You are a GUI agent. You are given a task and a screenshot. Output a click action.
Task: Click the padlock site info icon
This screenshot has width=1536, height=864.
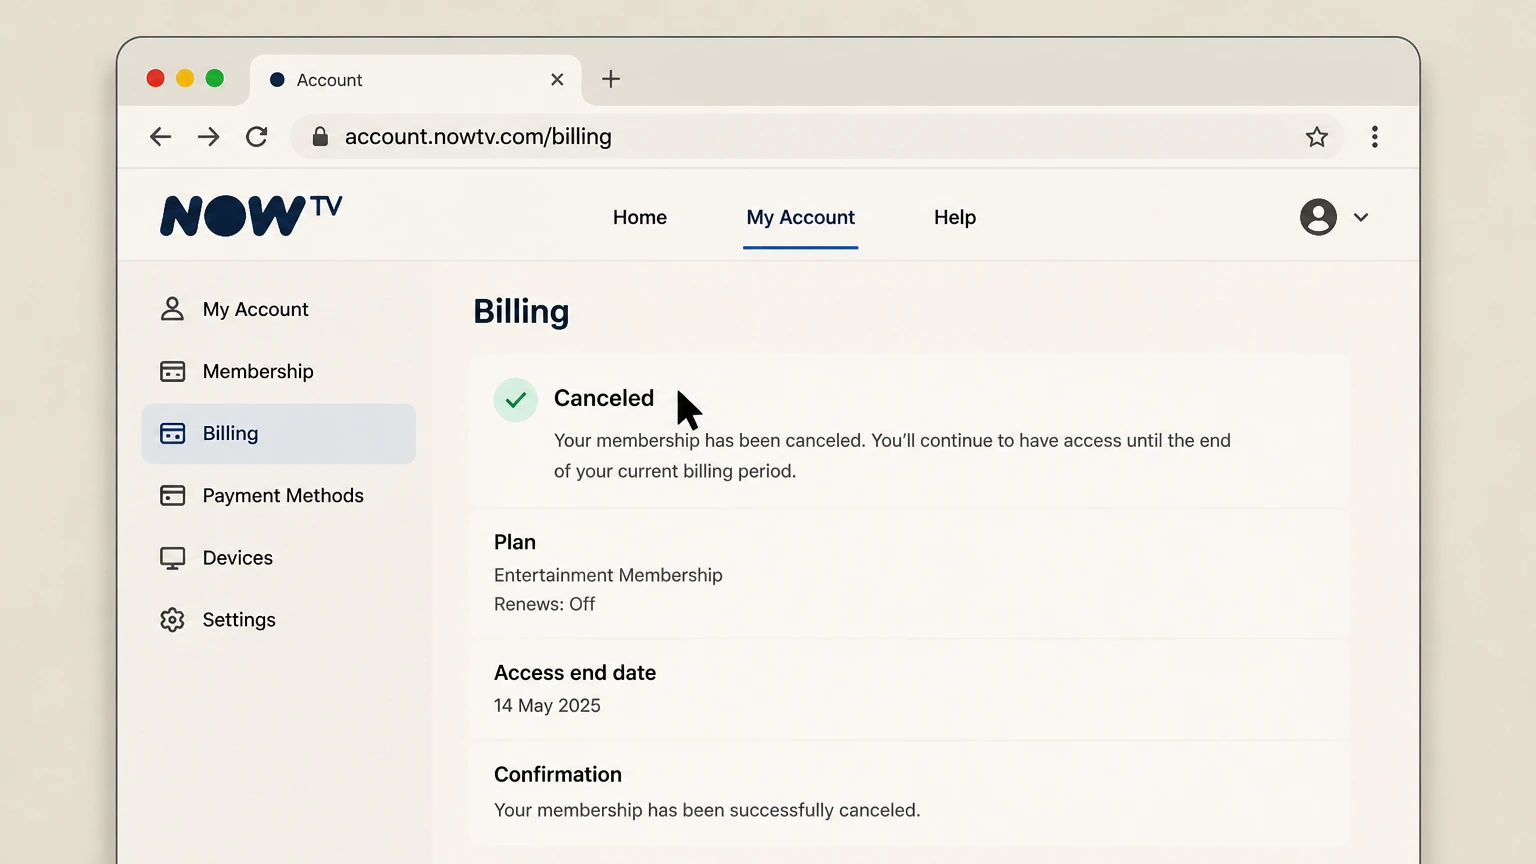tap(320, 136)
